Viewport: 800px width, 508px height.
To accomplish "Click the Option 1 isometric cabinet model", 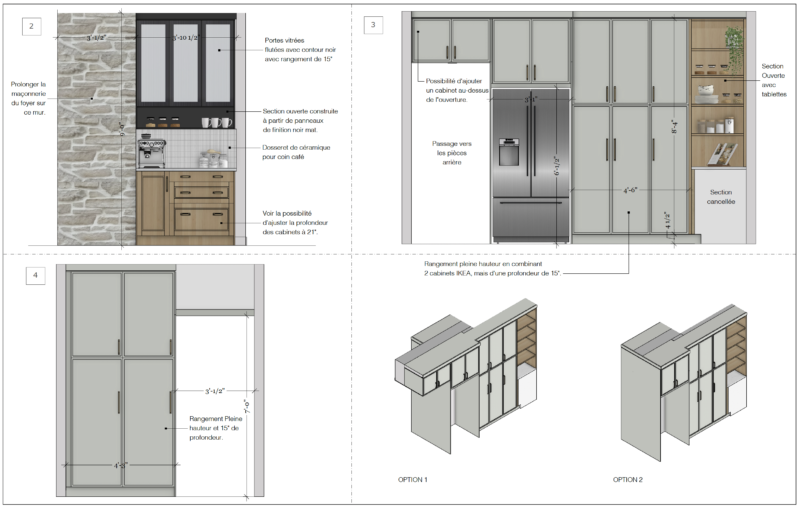I will pos(466,375).
